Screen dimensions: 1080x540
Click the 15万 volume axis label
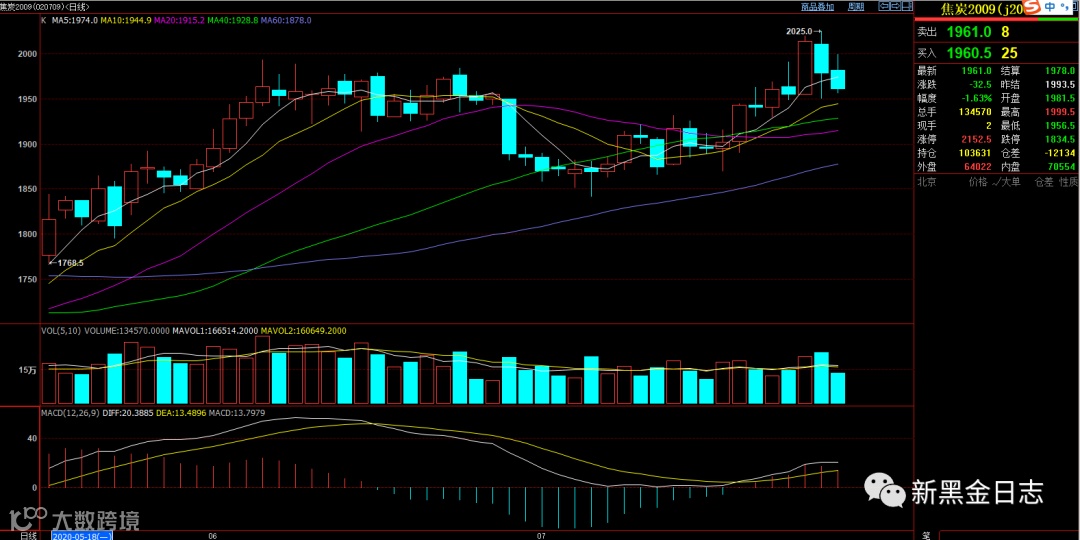pos(28,370)
